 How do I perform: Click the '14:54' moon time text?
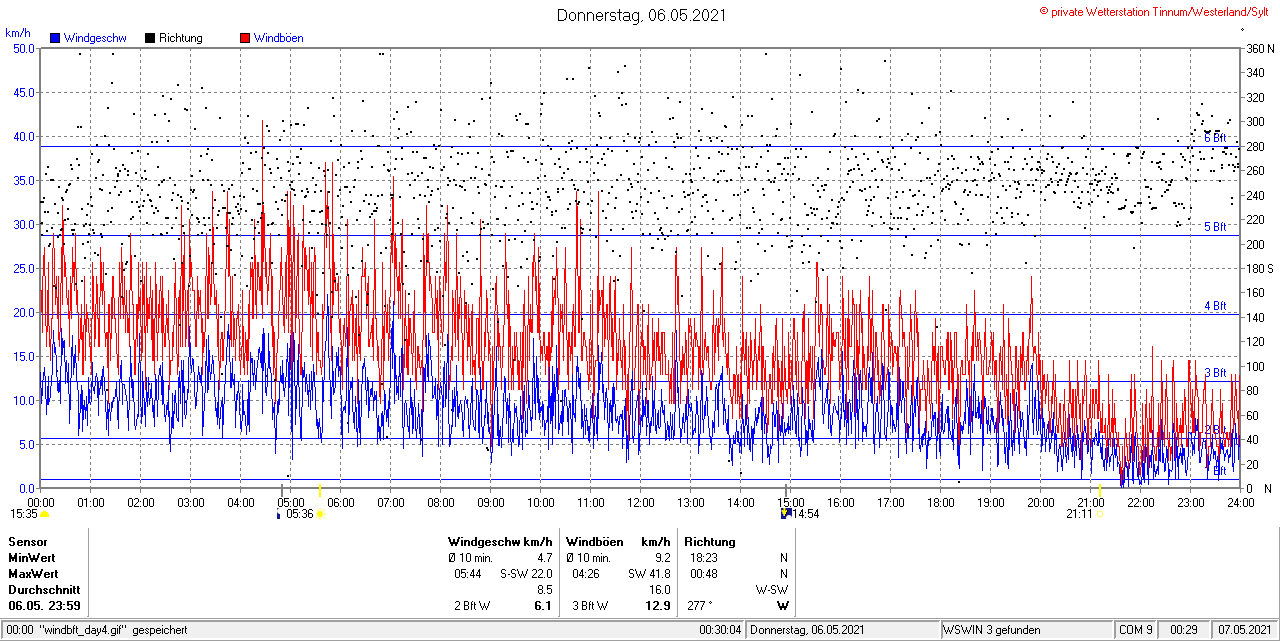click(806, 514)
